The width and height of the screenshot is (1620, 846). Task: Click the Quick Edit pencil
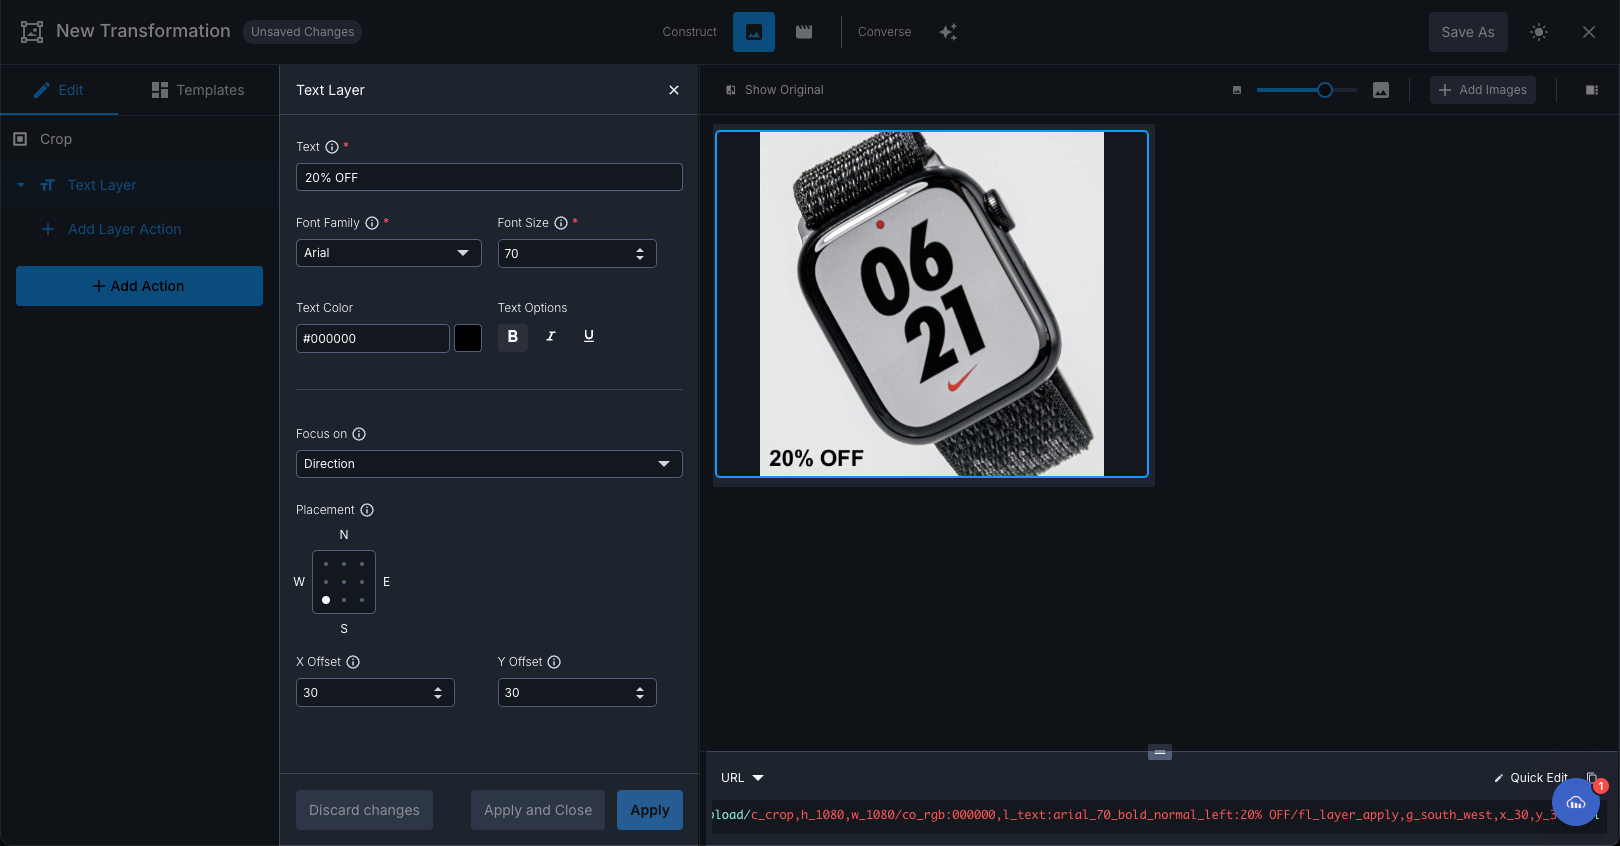1499,778
